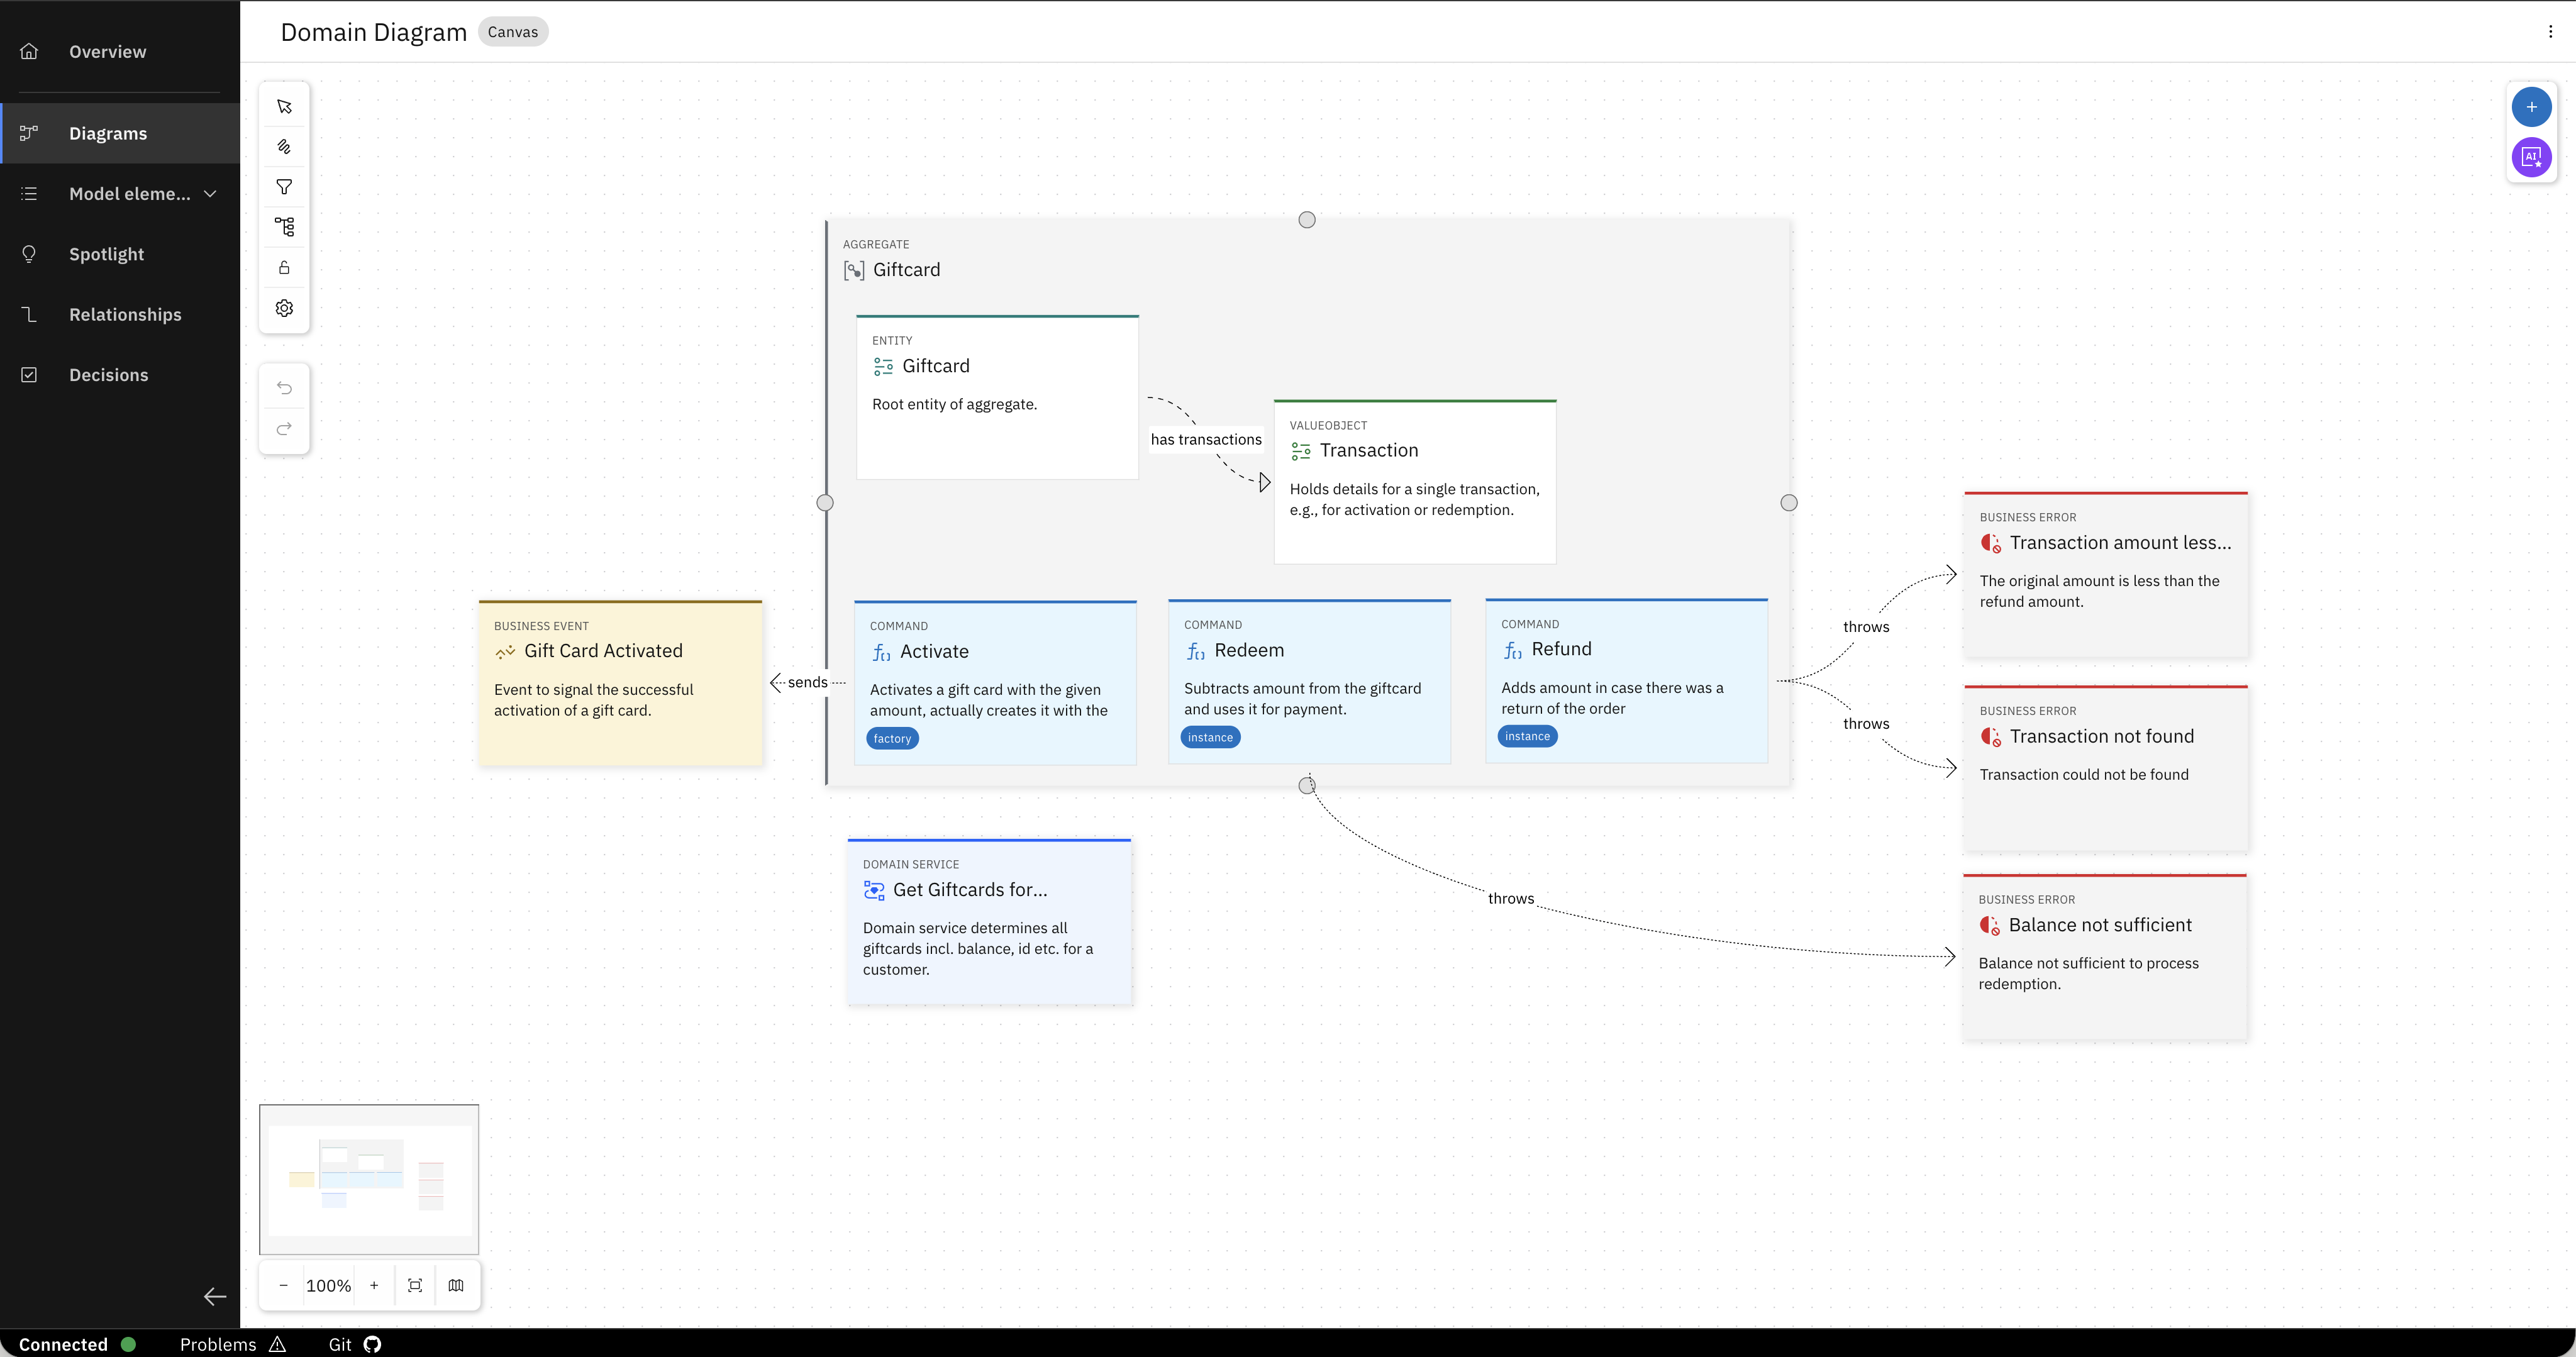
Task: Select the cursor selection tool
Action: click(x=284, y=106)
